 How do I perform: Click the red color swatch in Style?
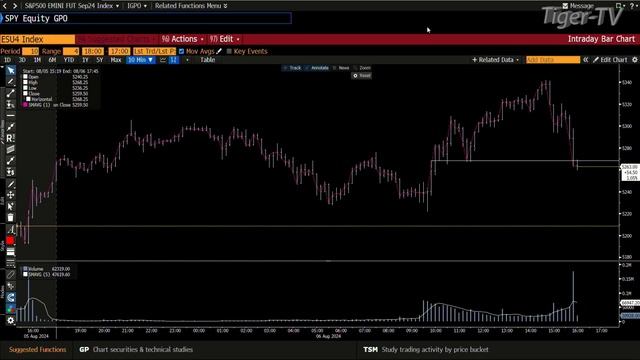click(x=11, y=241)
